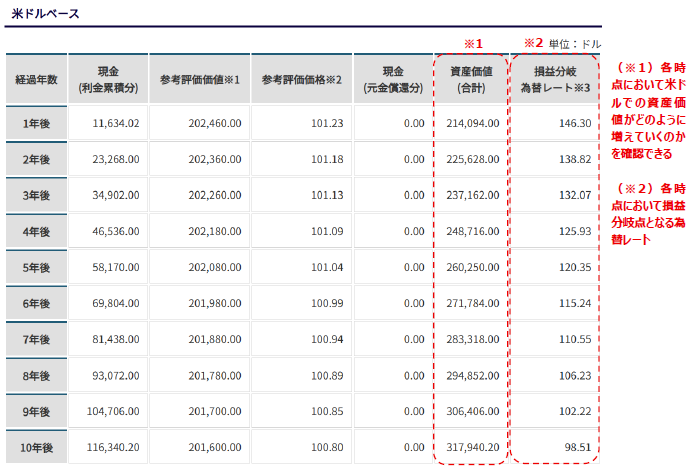This screenshot has height=473, width=695.
Task: Click the reference price 101.23
Action: click(327, 123)
